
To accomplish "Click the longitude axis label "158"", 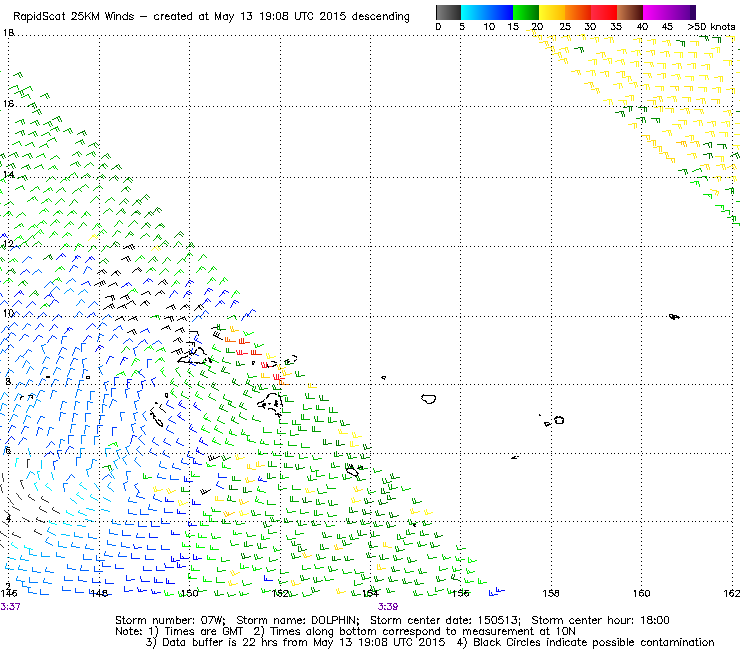I will 551,593.
